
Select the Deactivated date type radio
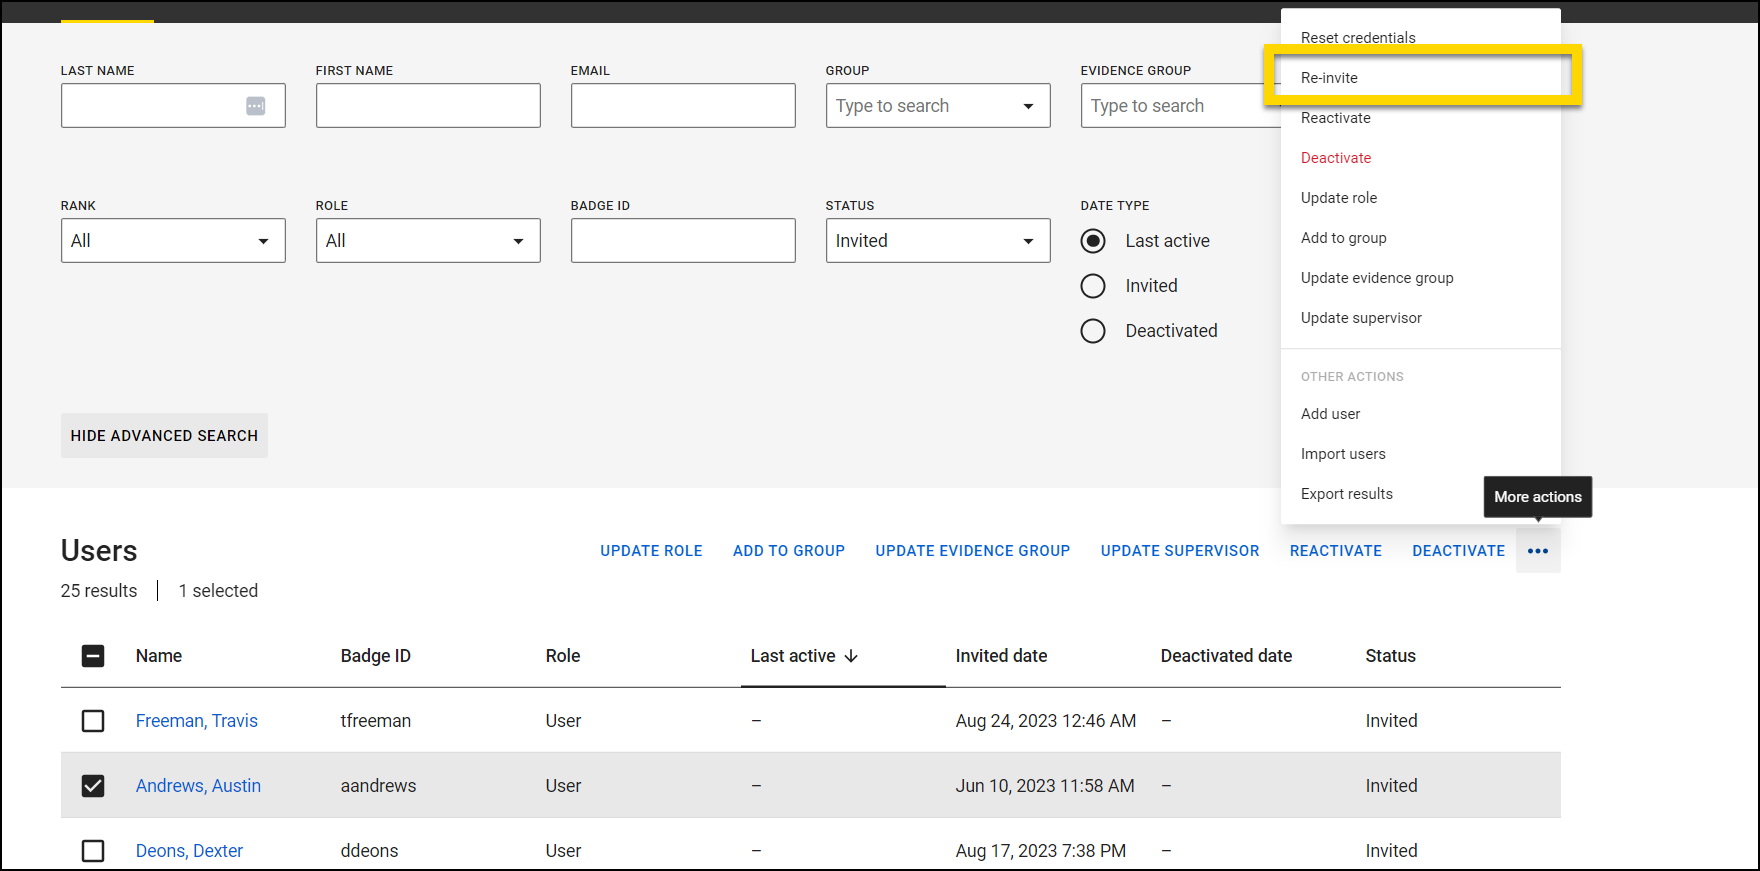click(1093, 331)
